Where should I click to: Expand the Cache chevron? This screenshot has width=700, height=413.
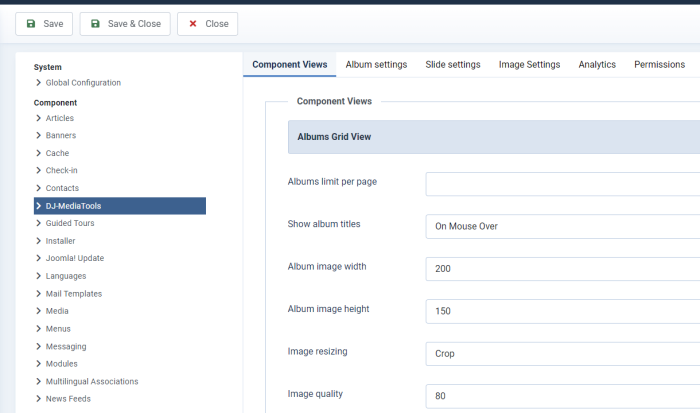(x=38, y=153)
